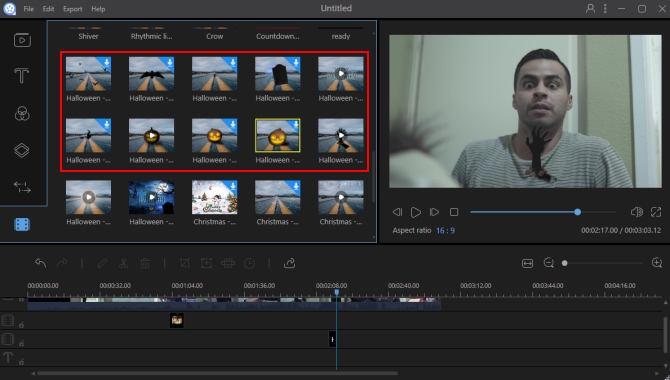Open the Help menu
Screen dimensions: 670x380
click(x=98, y=9)
